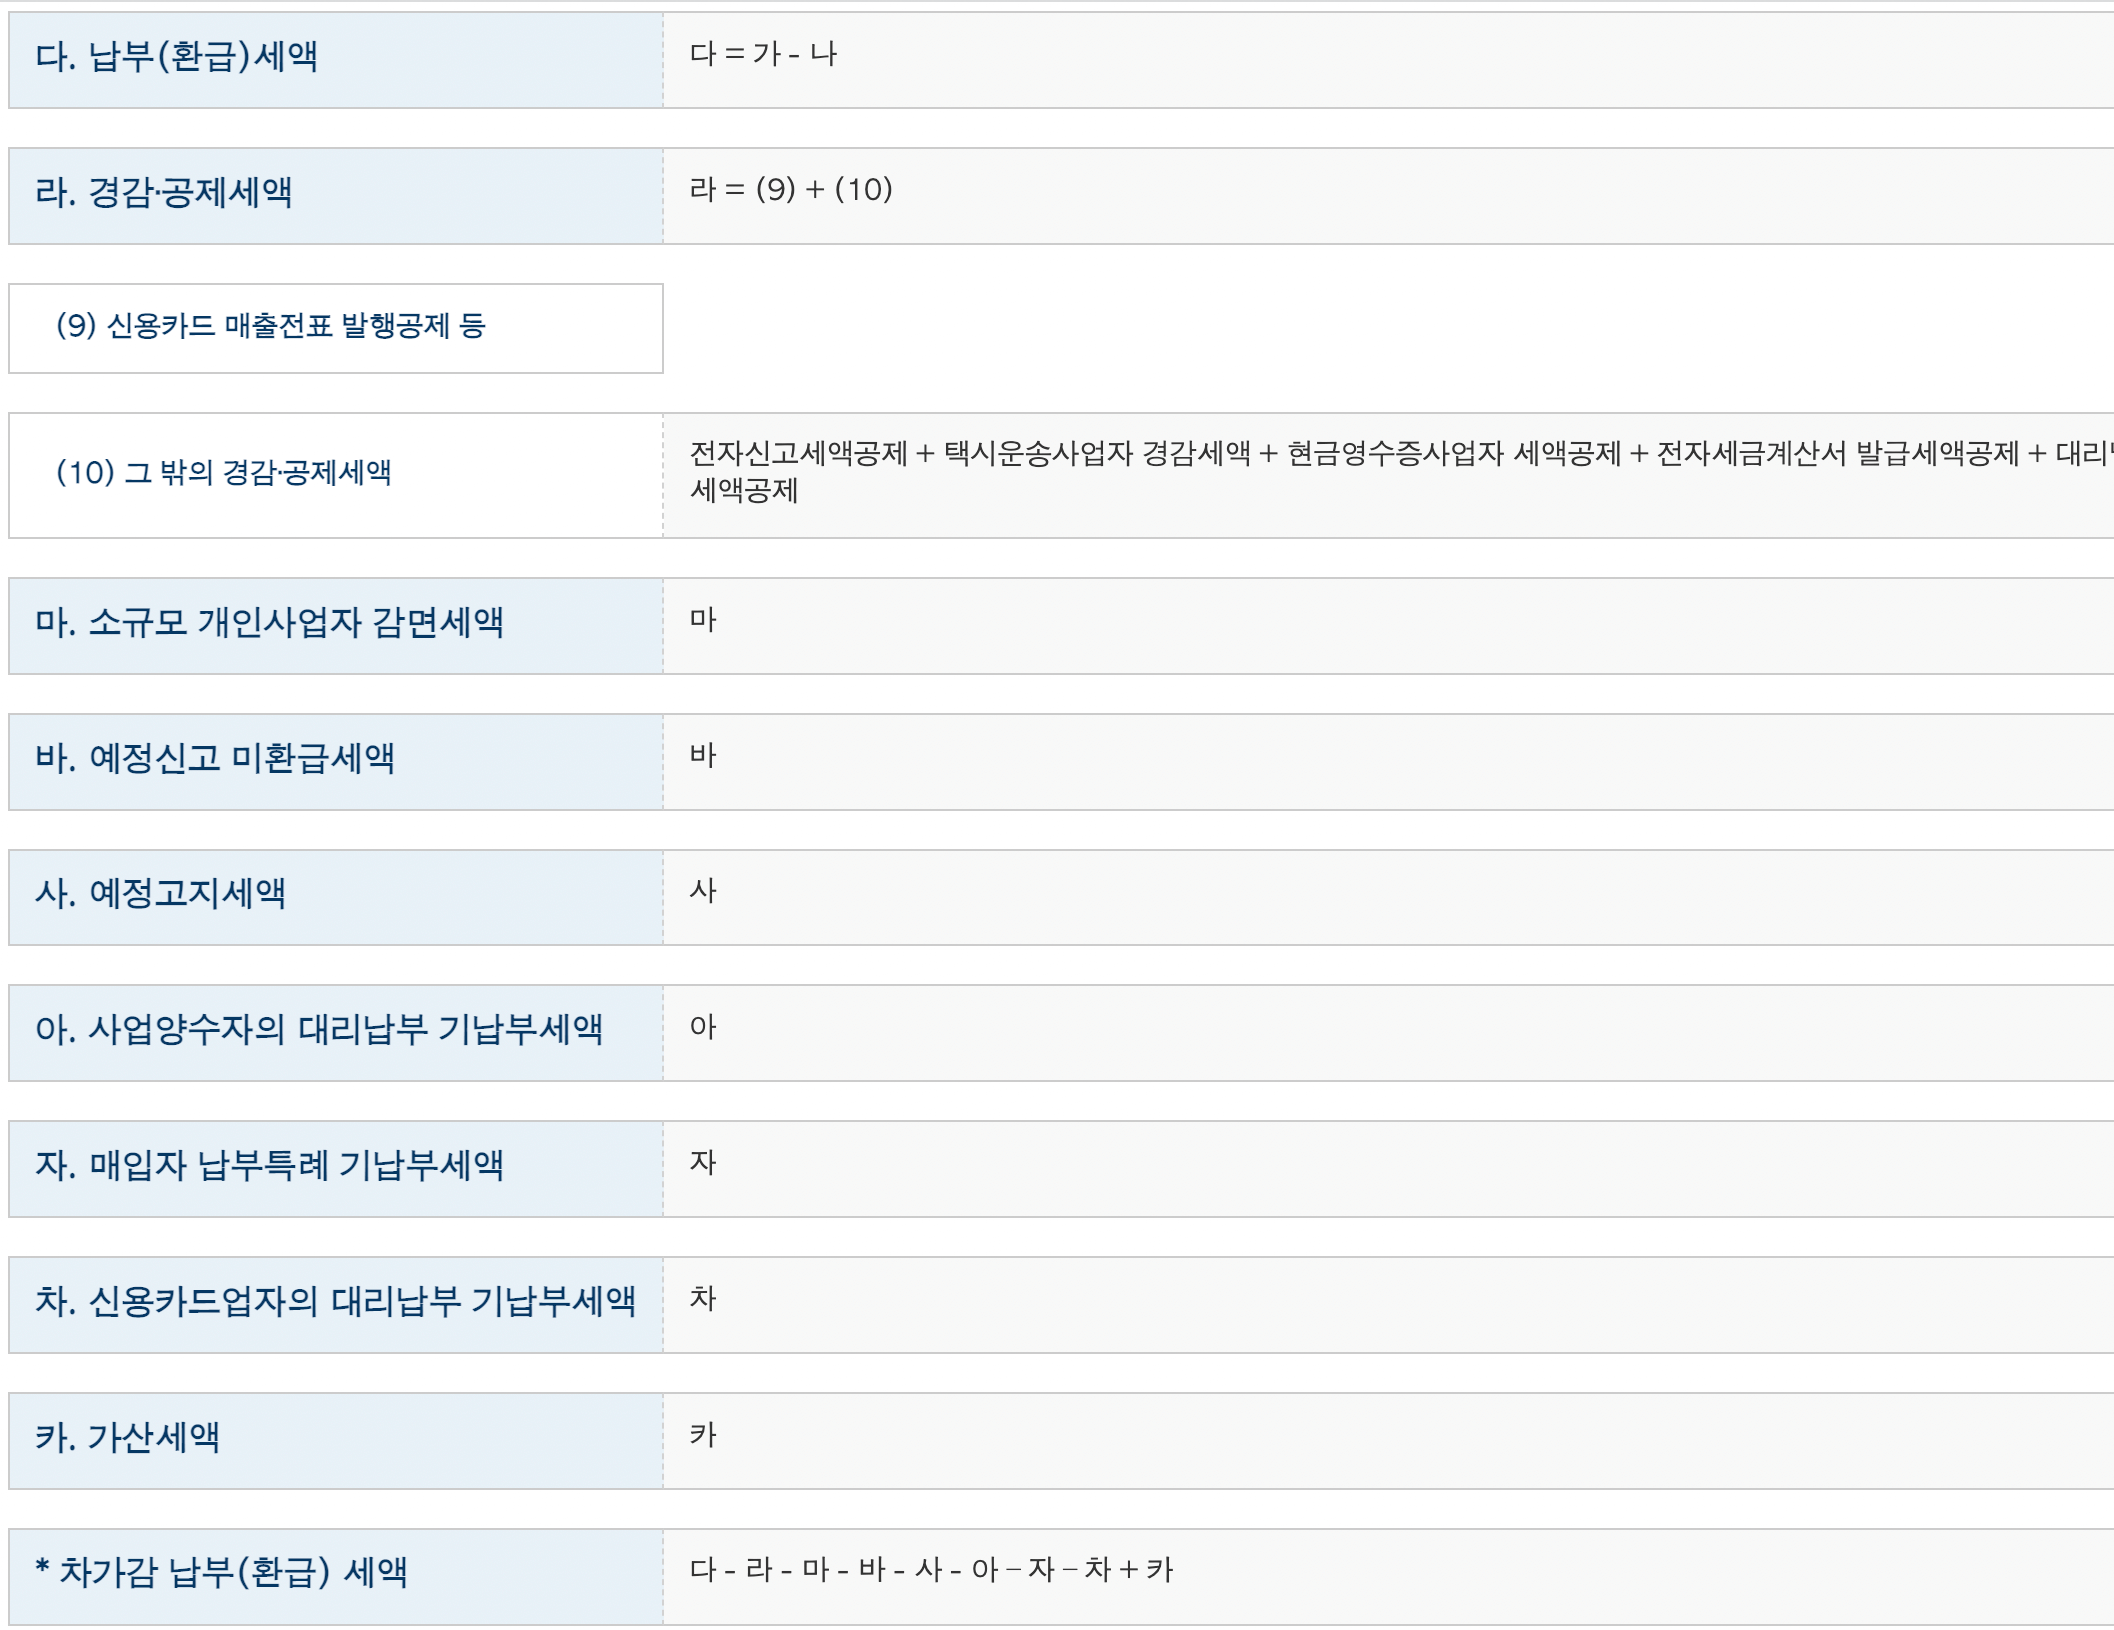Click the 바 value cell
The image size is (2114, 1630).
[x=703, y=757]
